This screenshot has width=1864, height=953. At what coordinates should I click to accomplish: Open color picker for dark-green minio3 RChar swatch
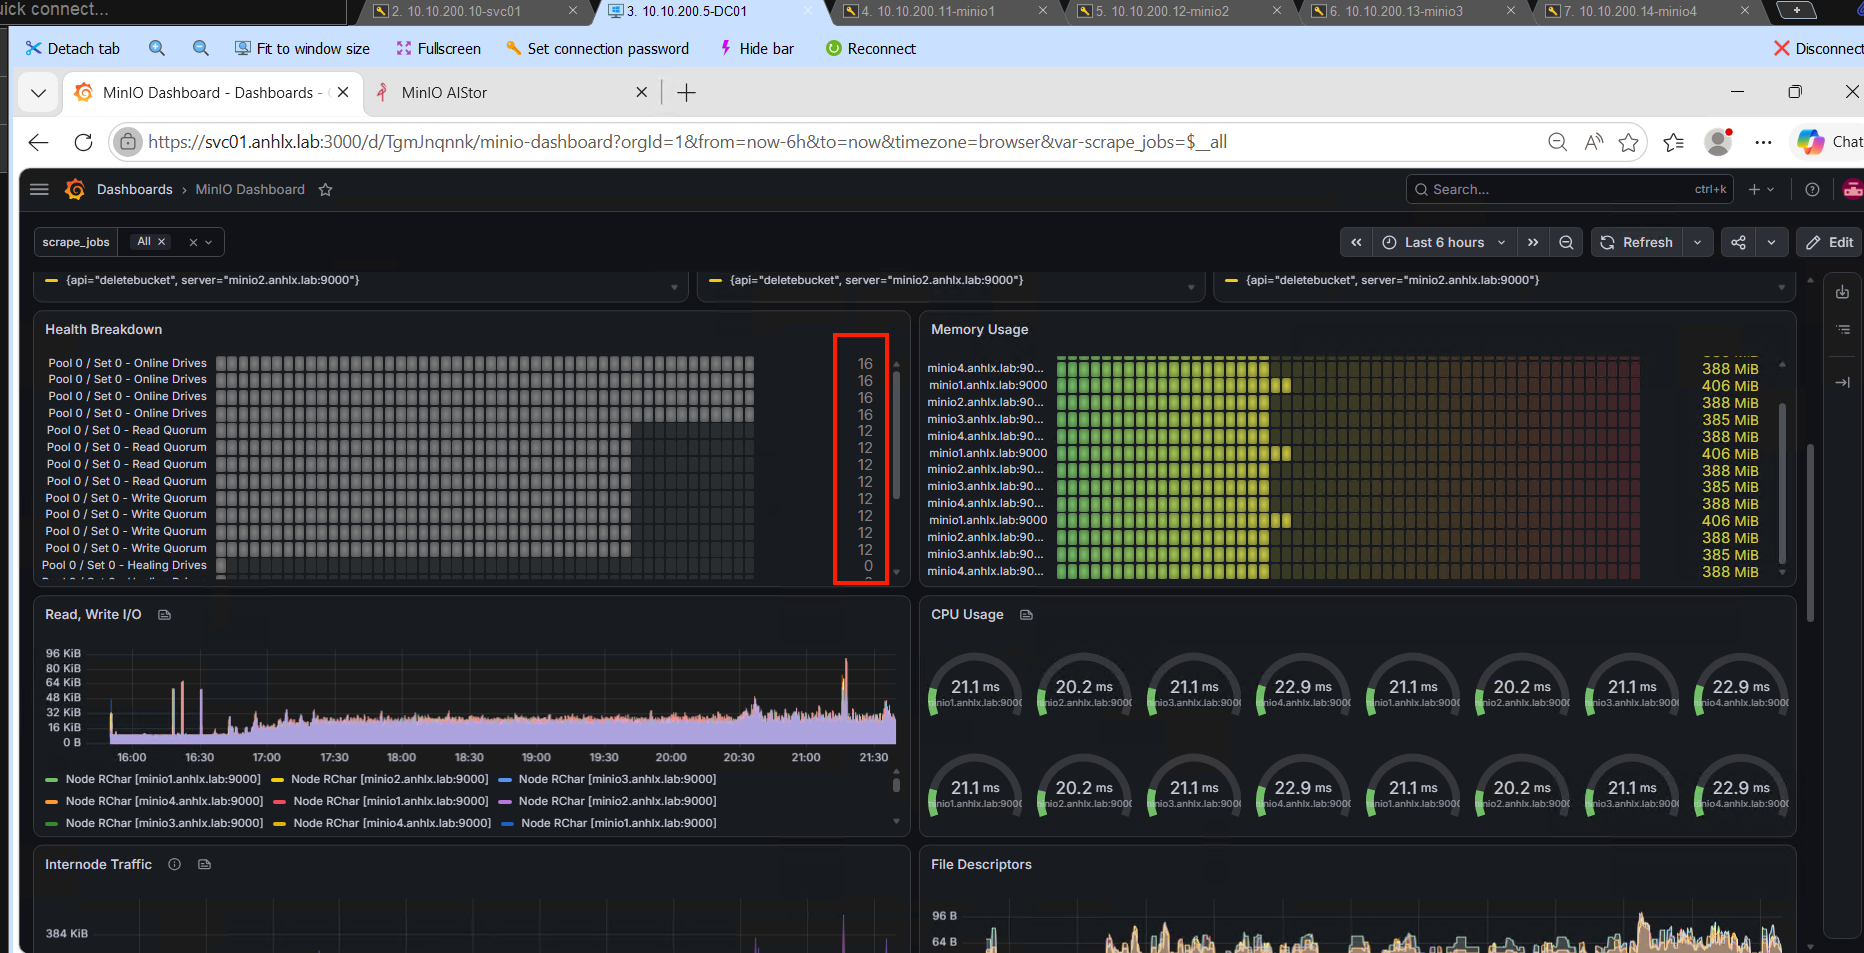(x=52, y=823)
